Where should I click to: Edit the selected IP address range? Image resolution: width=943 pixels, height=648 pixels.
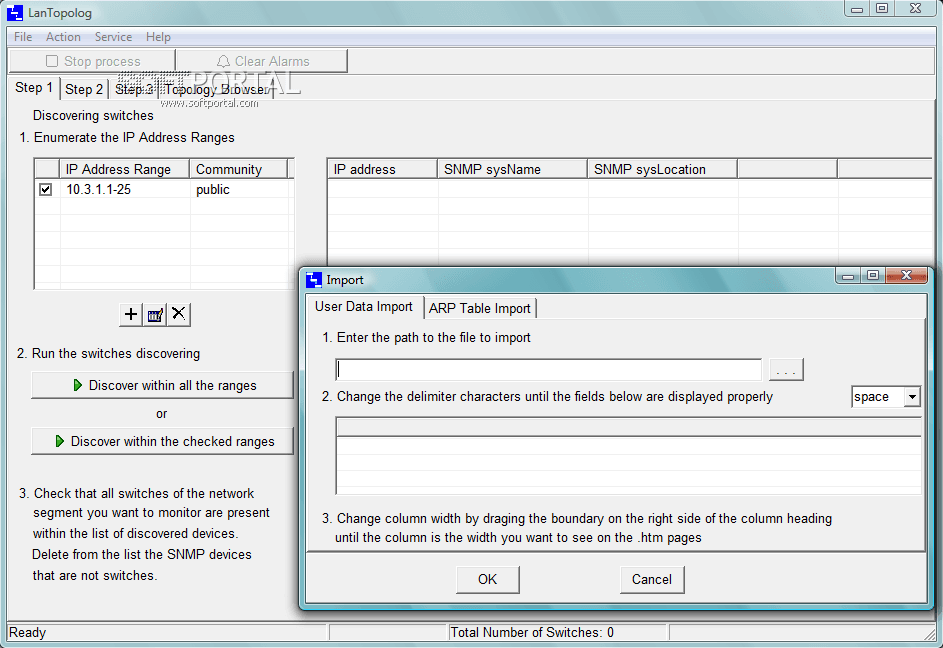[x=155, y=314]
